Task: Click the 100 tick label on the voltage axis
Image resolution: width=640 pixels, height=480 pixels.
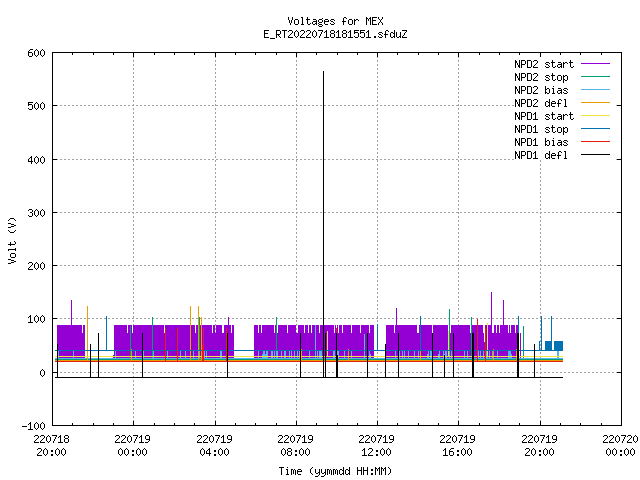Action: click(x=37, y=320)
